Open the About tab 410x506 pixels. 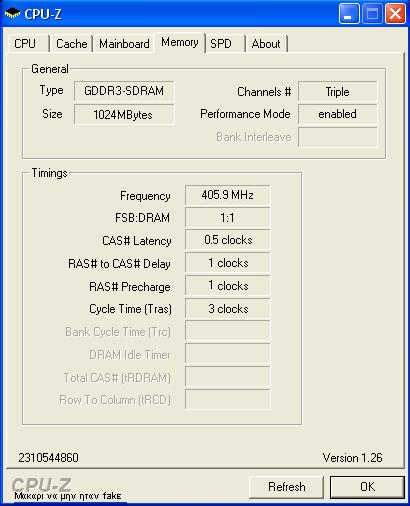(x=266, y=44)
